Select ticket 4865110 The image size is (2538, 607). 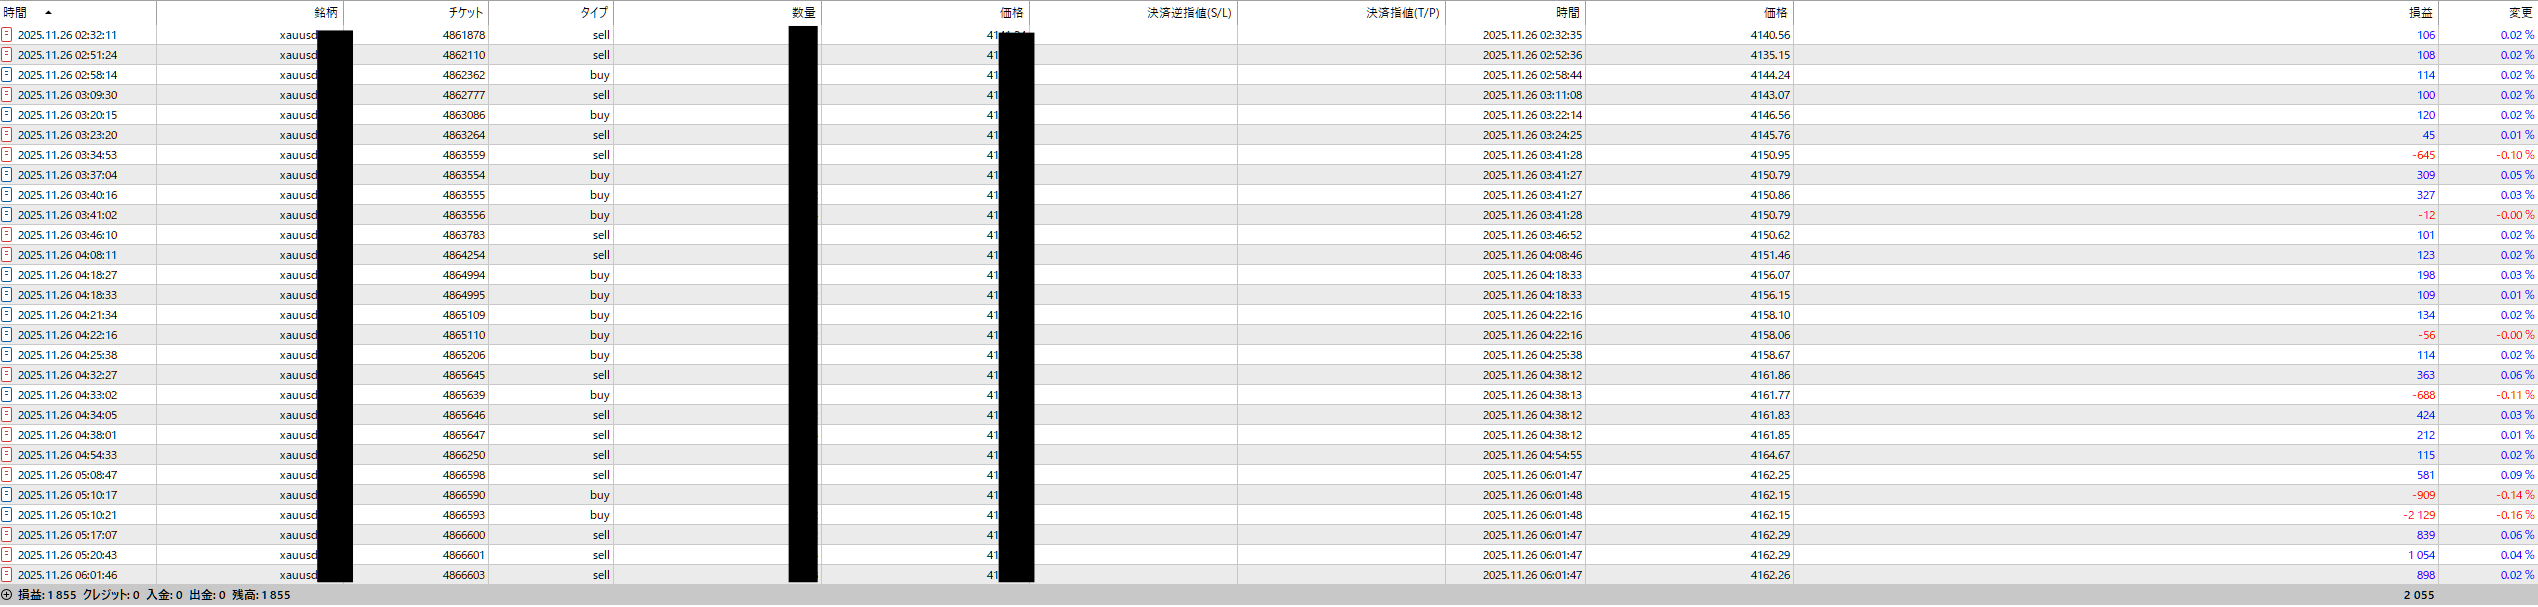464,335
